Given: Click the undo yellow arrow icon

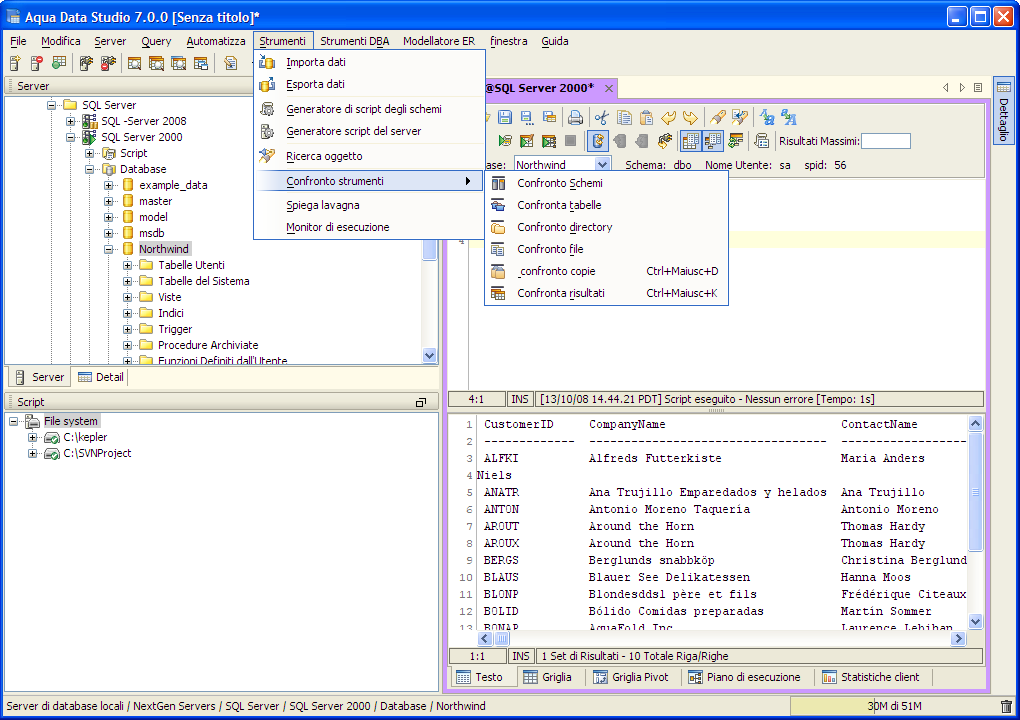Looking at the screenshot, I should tap(668, 118).
